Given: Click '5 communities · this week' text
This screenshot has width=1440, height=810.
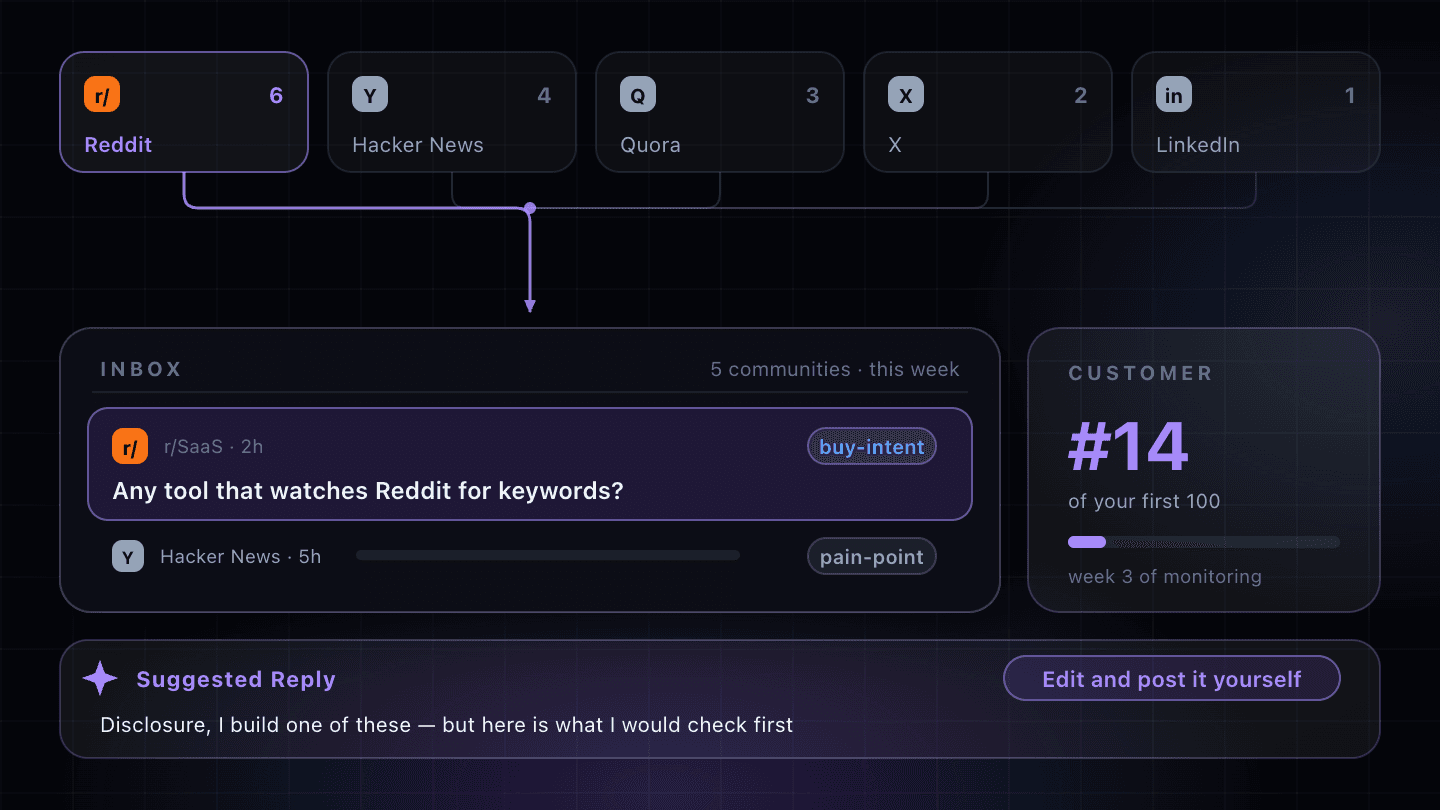Looking at the screenshot, I should click(835, 369).
